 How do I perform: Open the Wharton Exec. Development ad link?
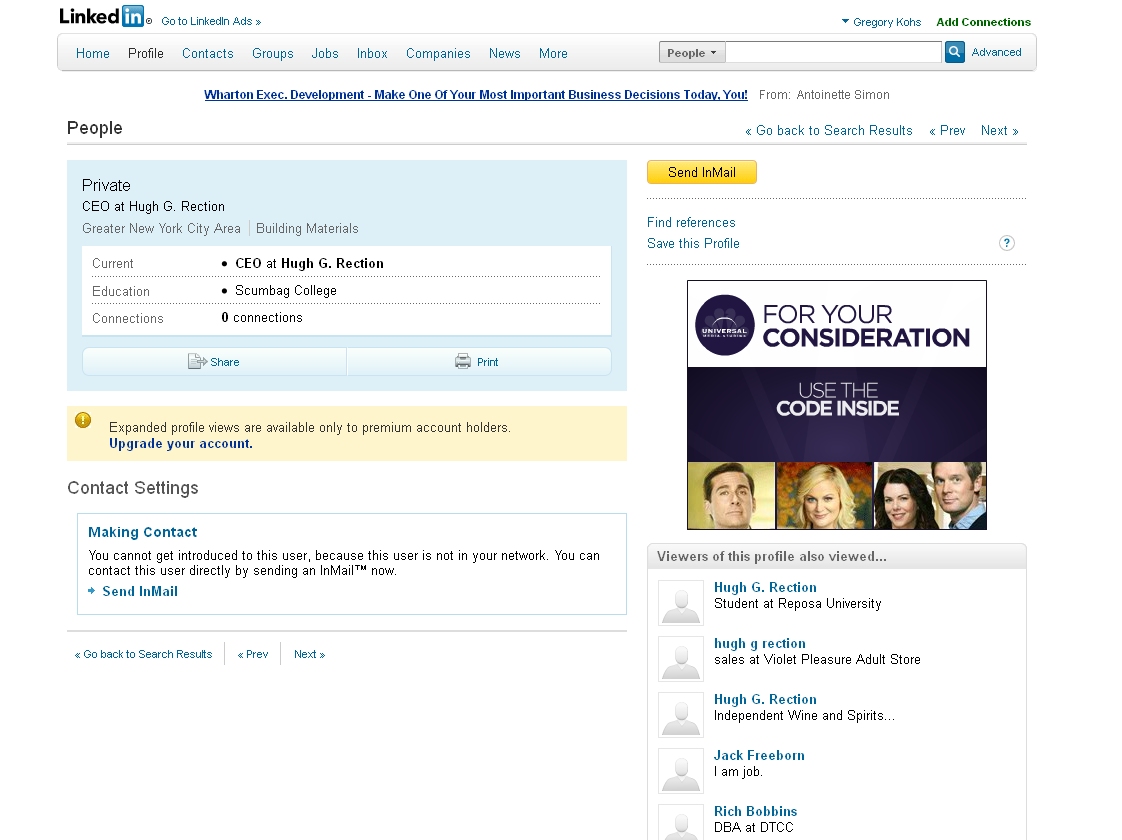pyautogui.click(x=475, y=95)
